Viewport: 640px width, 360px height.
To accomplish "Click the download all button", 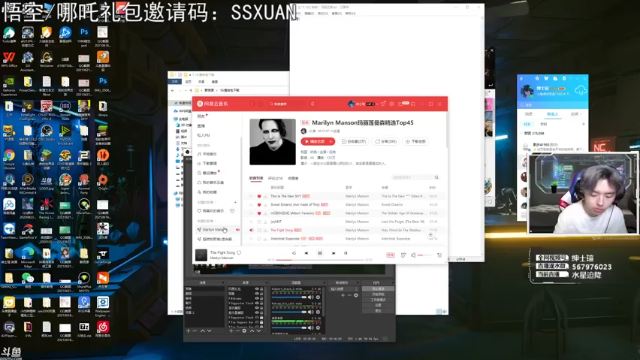I will point(416,142).
